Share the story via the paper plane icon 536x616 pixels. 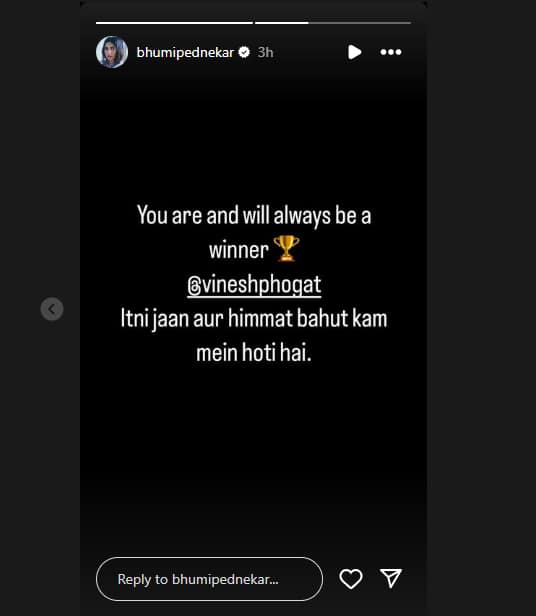[391, 578]
